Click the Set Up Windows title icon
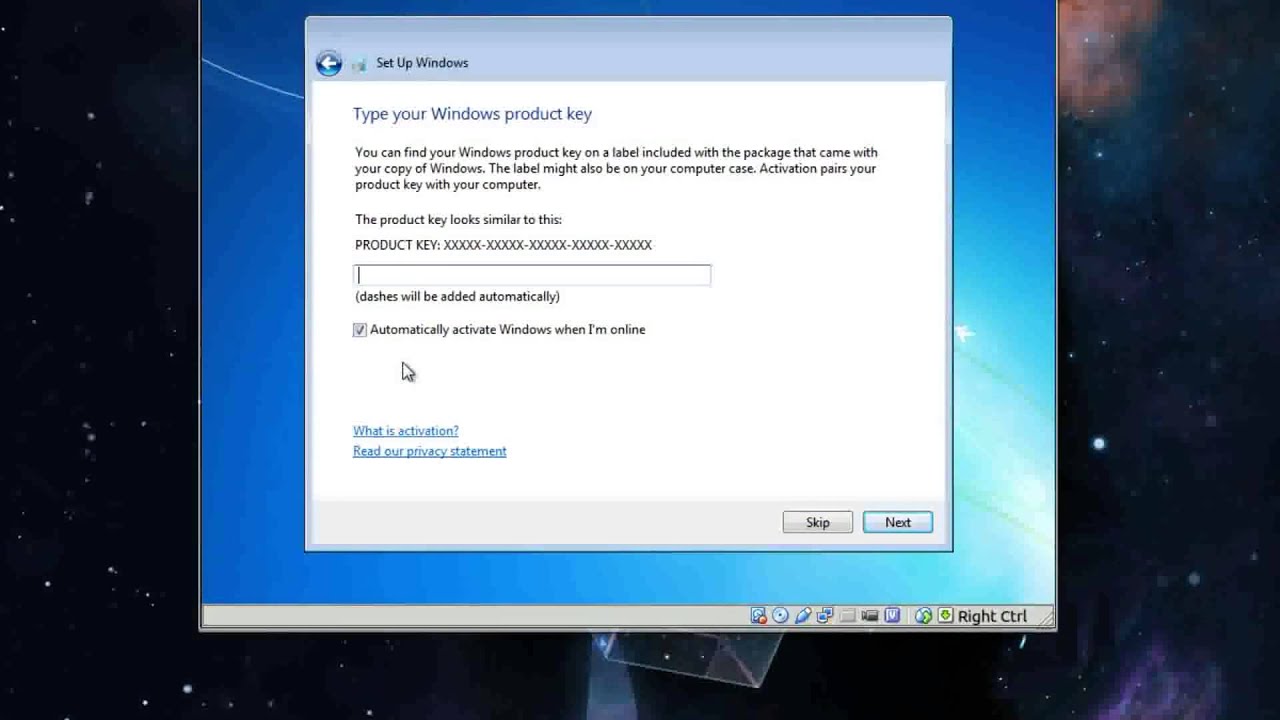 pos(359,63)
